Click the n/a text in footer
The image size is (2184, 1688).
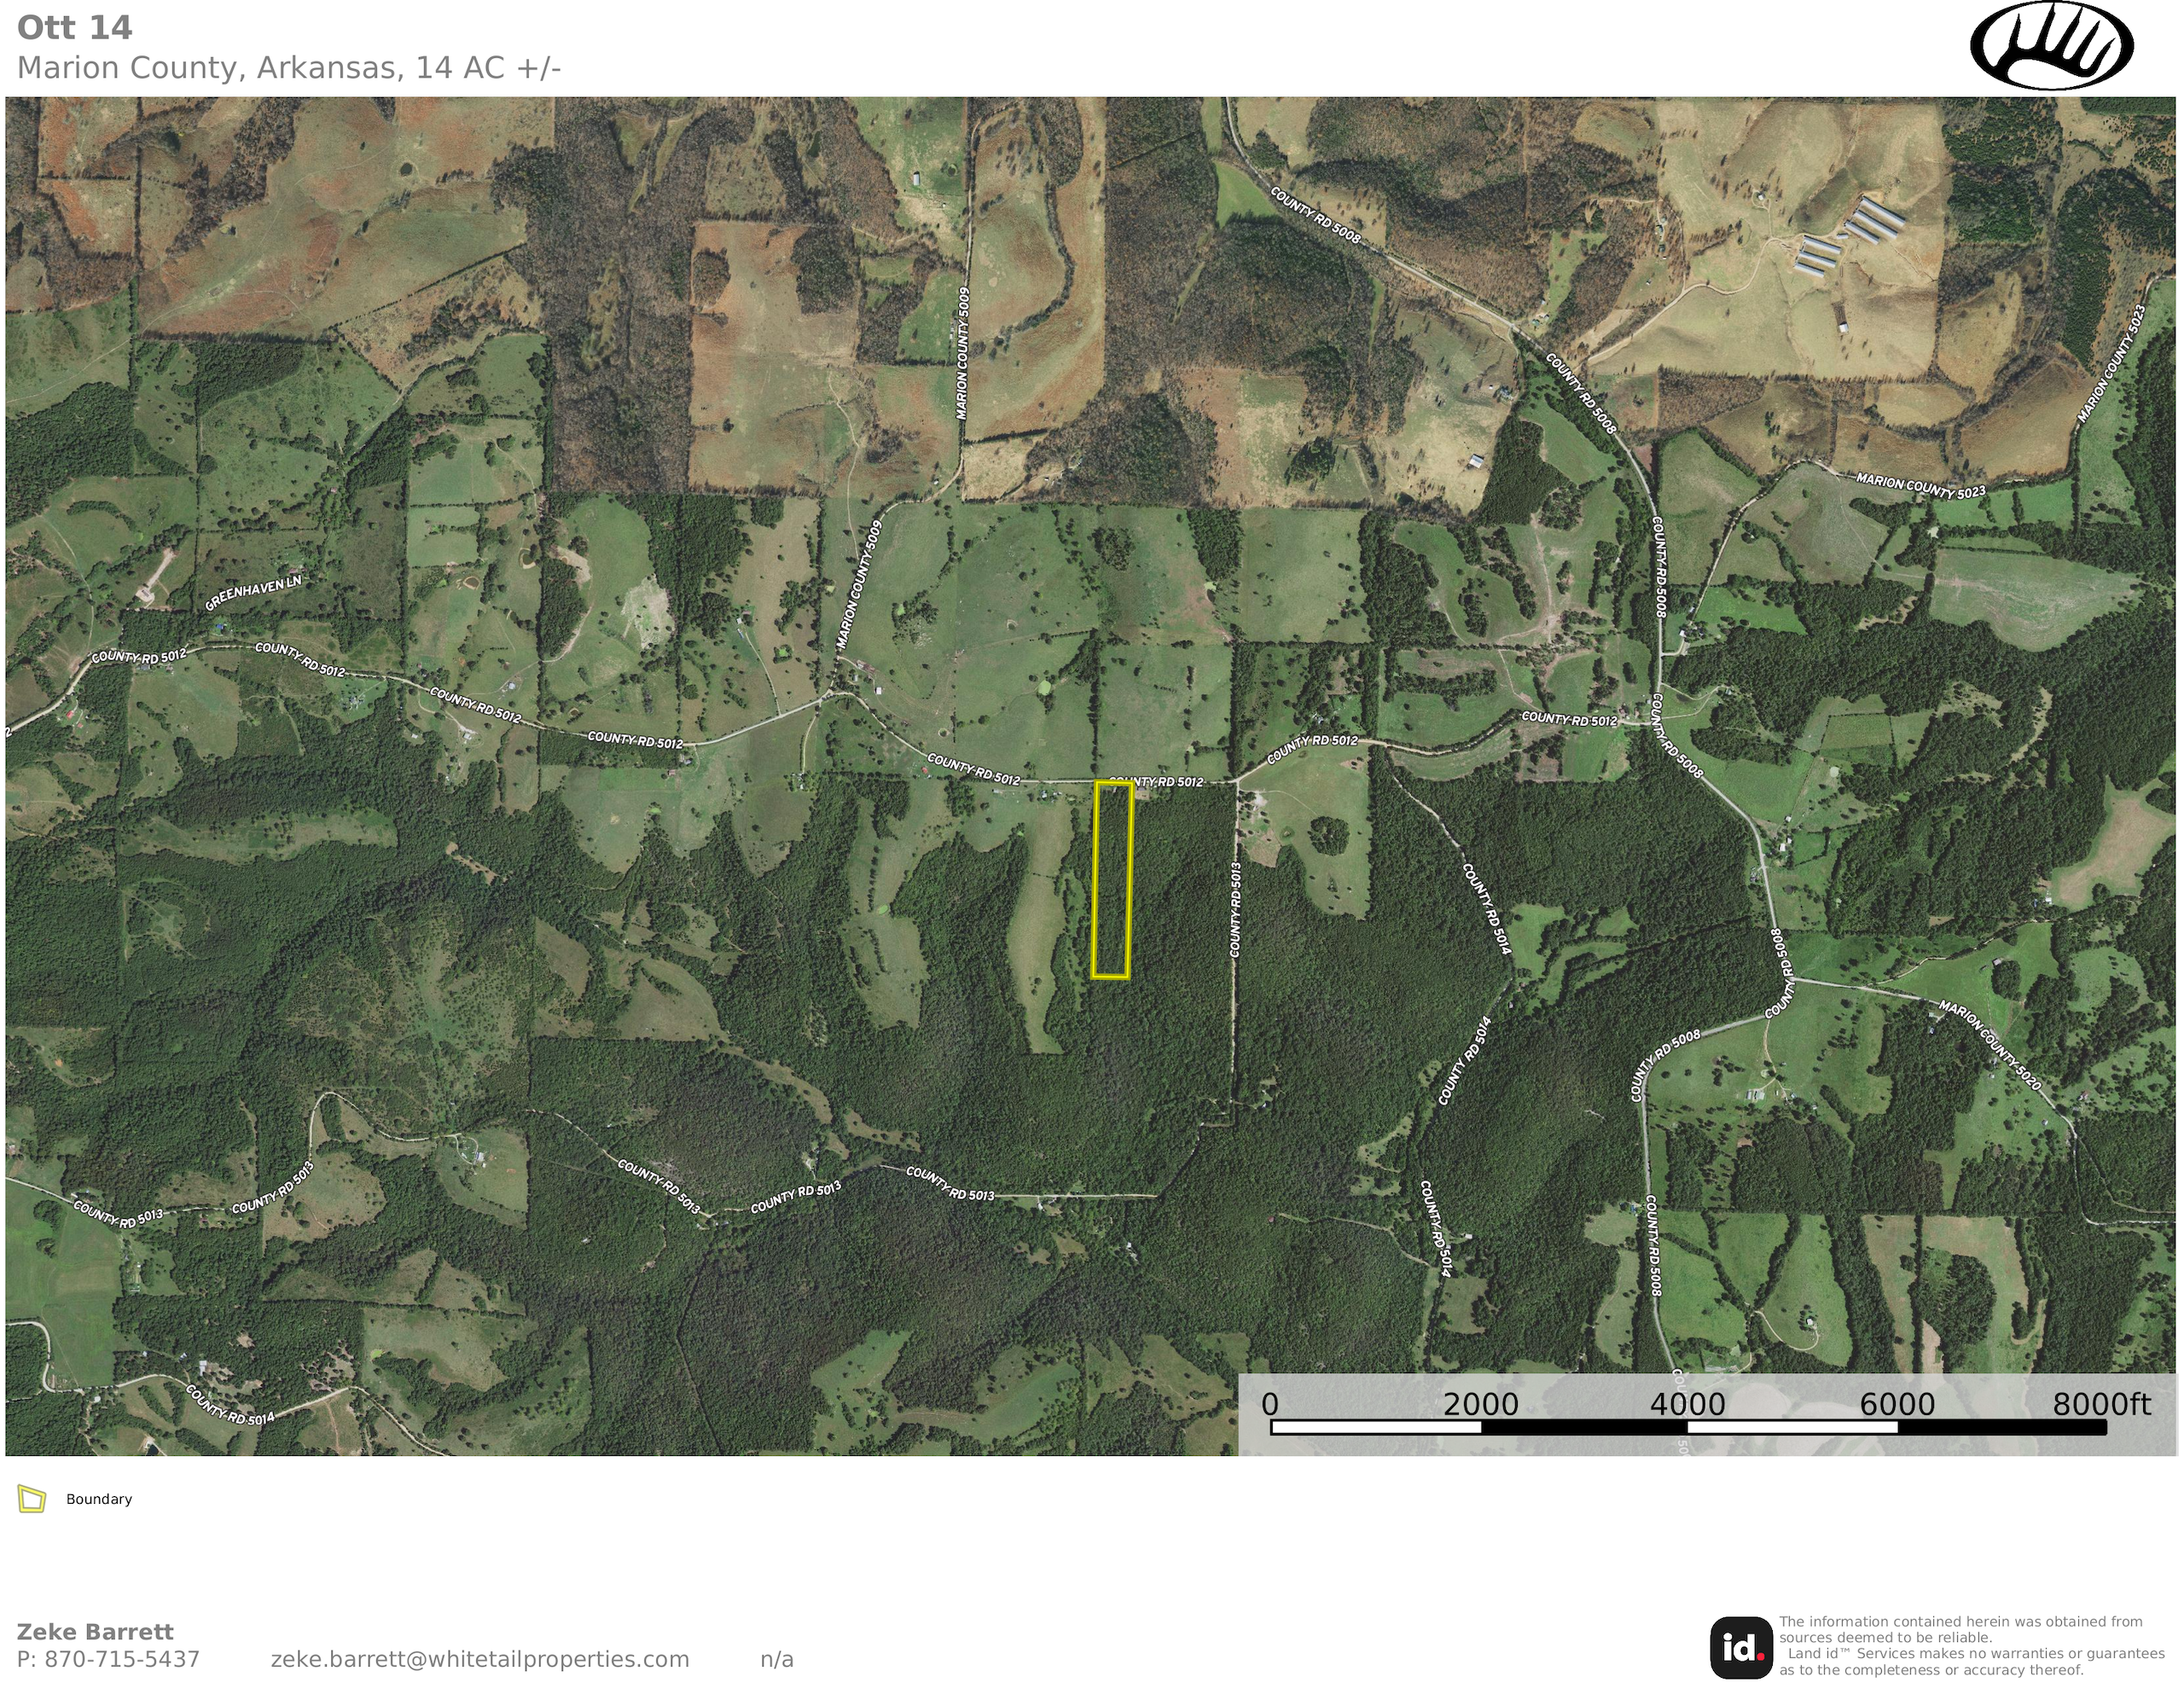[x=776, y=1659]
